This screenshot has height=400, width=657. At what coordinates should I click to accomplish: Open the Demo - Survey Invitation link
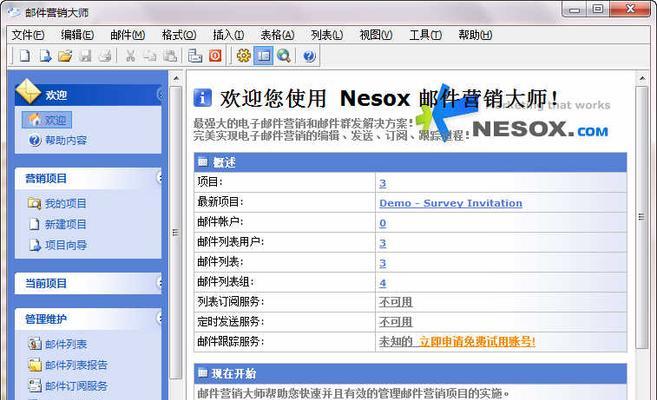450,203
